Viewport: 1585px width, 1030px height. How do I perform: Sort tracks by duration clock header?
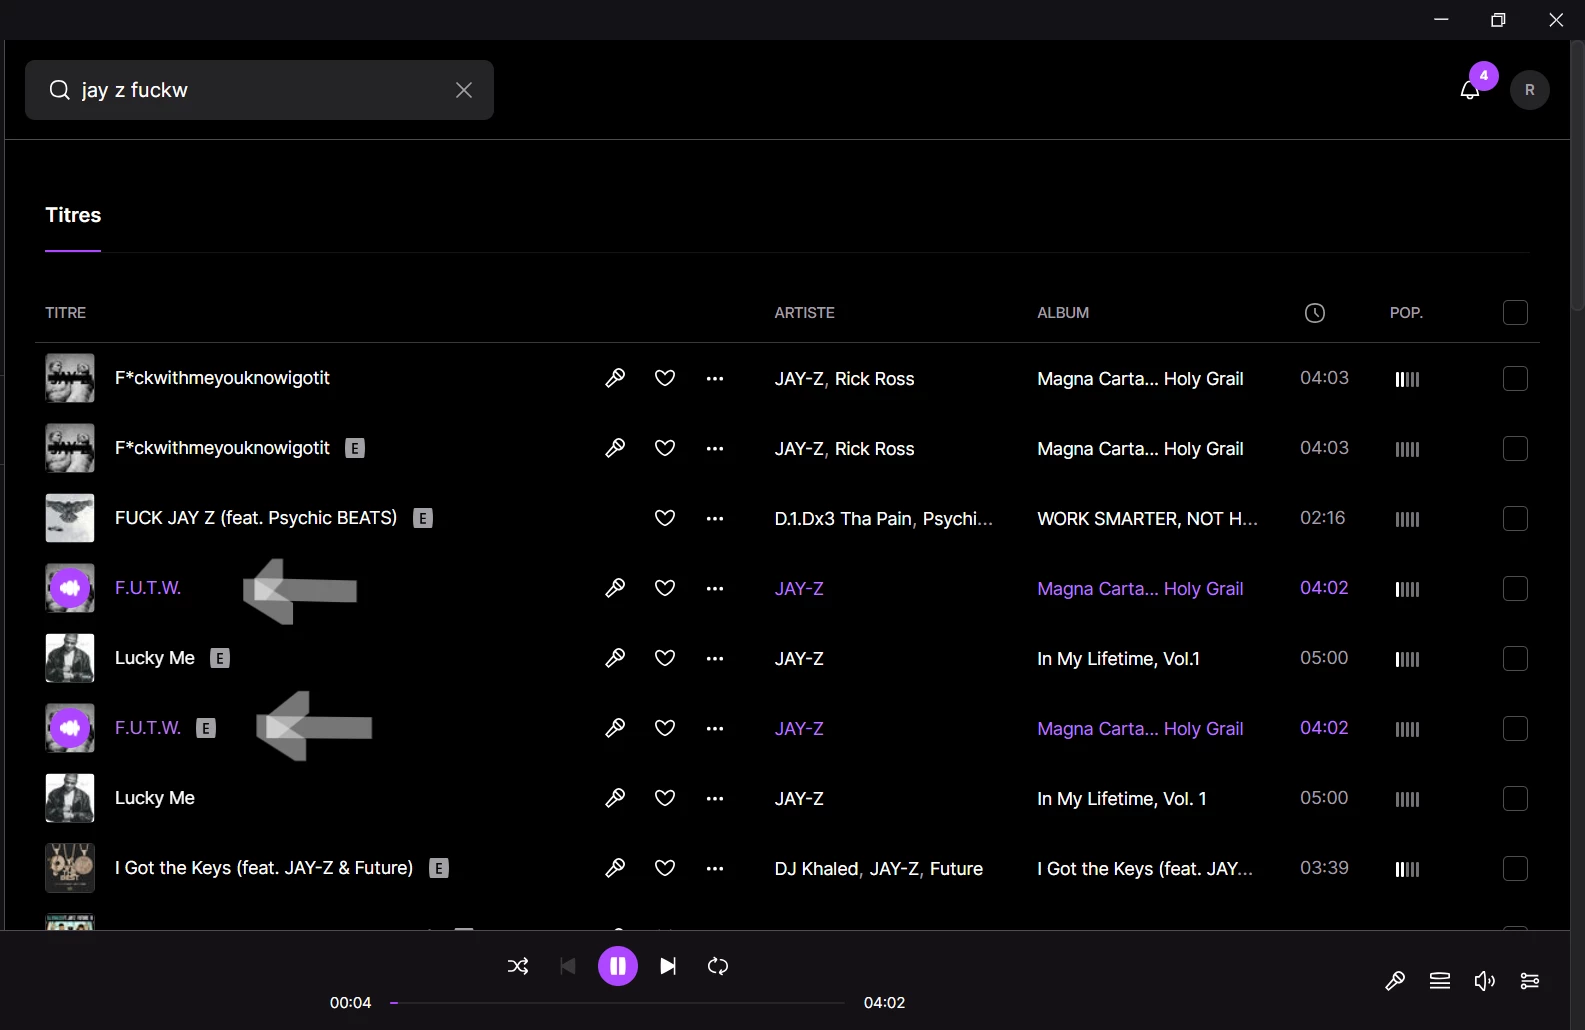point(1315,313)
